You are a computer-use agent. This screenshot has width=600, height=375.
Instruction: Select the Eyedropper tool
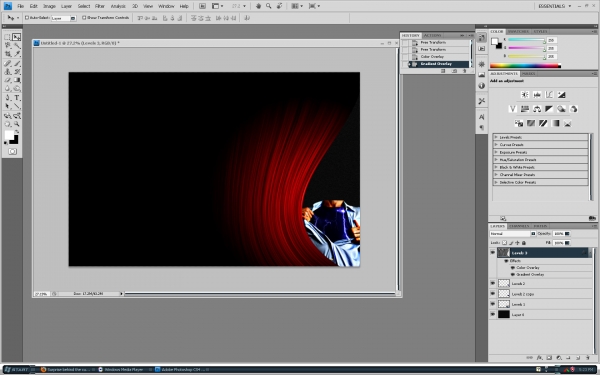[x=17, y=54]
